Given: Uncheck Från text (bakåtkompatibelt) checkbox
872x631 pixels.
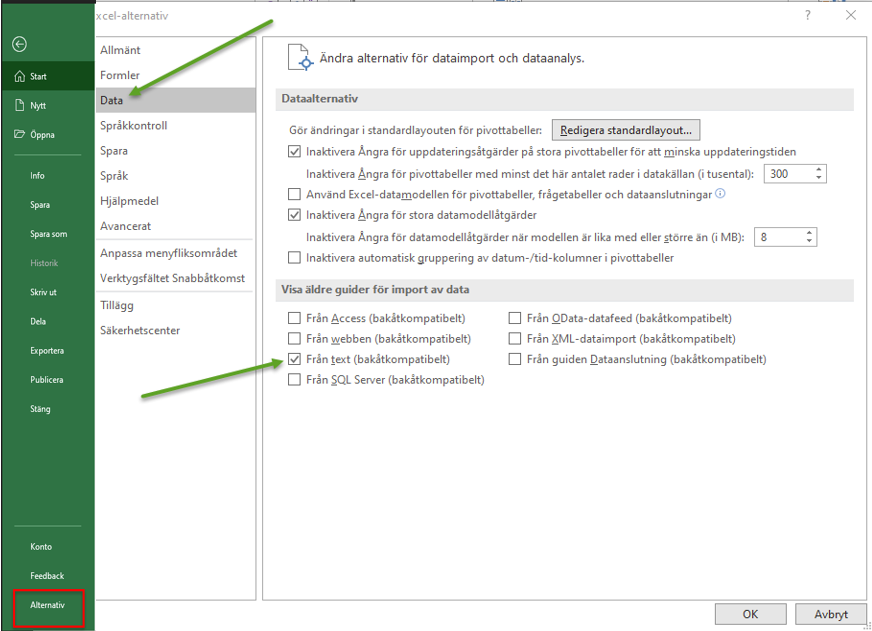Looking at the screenshot, I should [294, 359].
